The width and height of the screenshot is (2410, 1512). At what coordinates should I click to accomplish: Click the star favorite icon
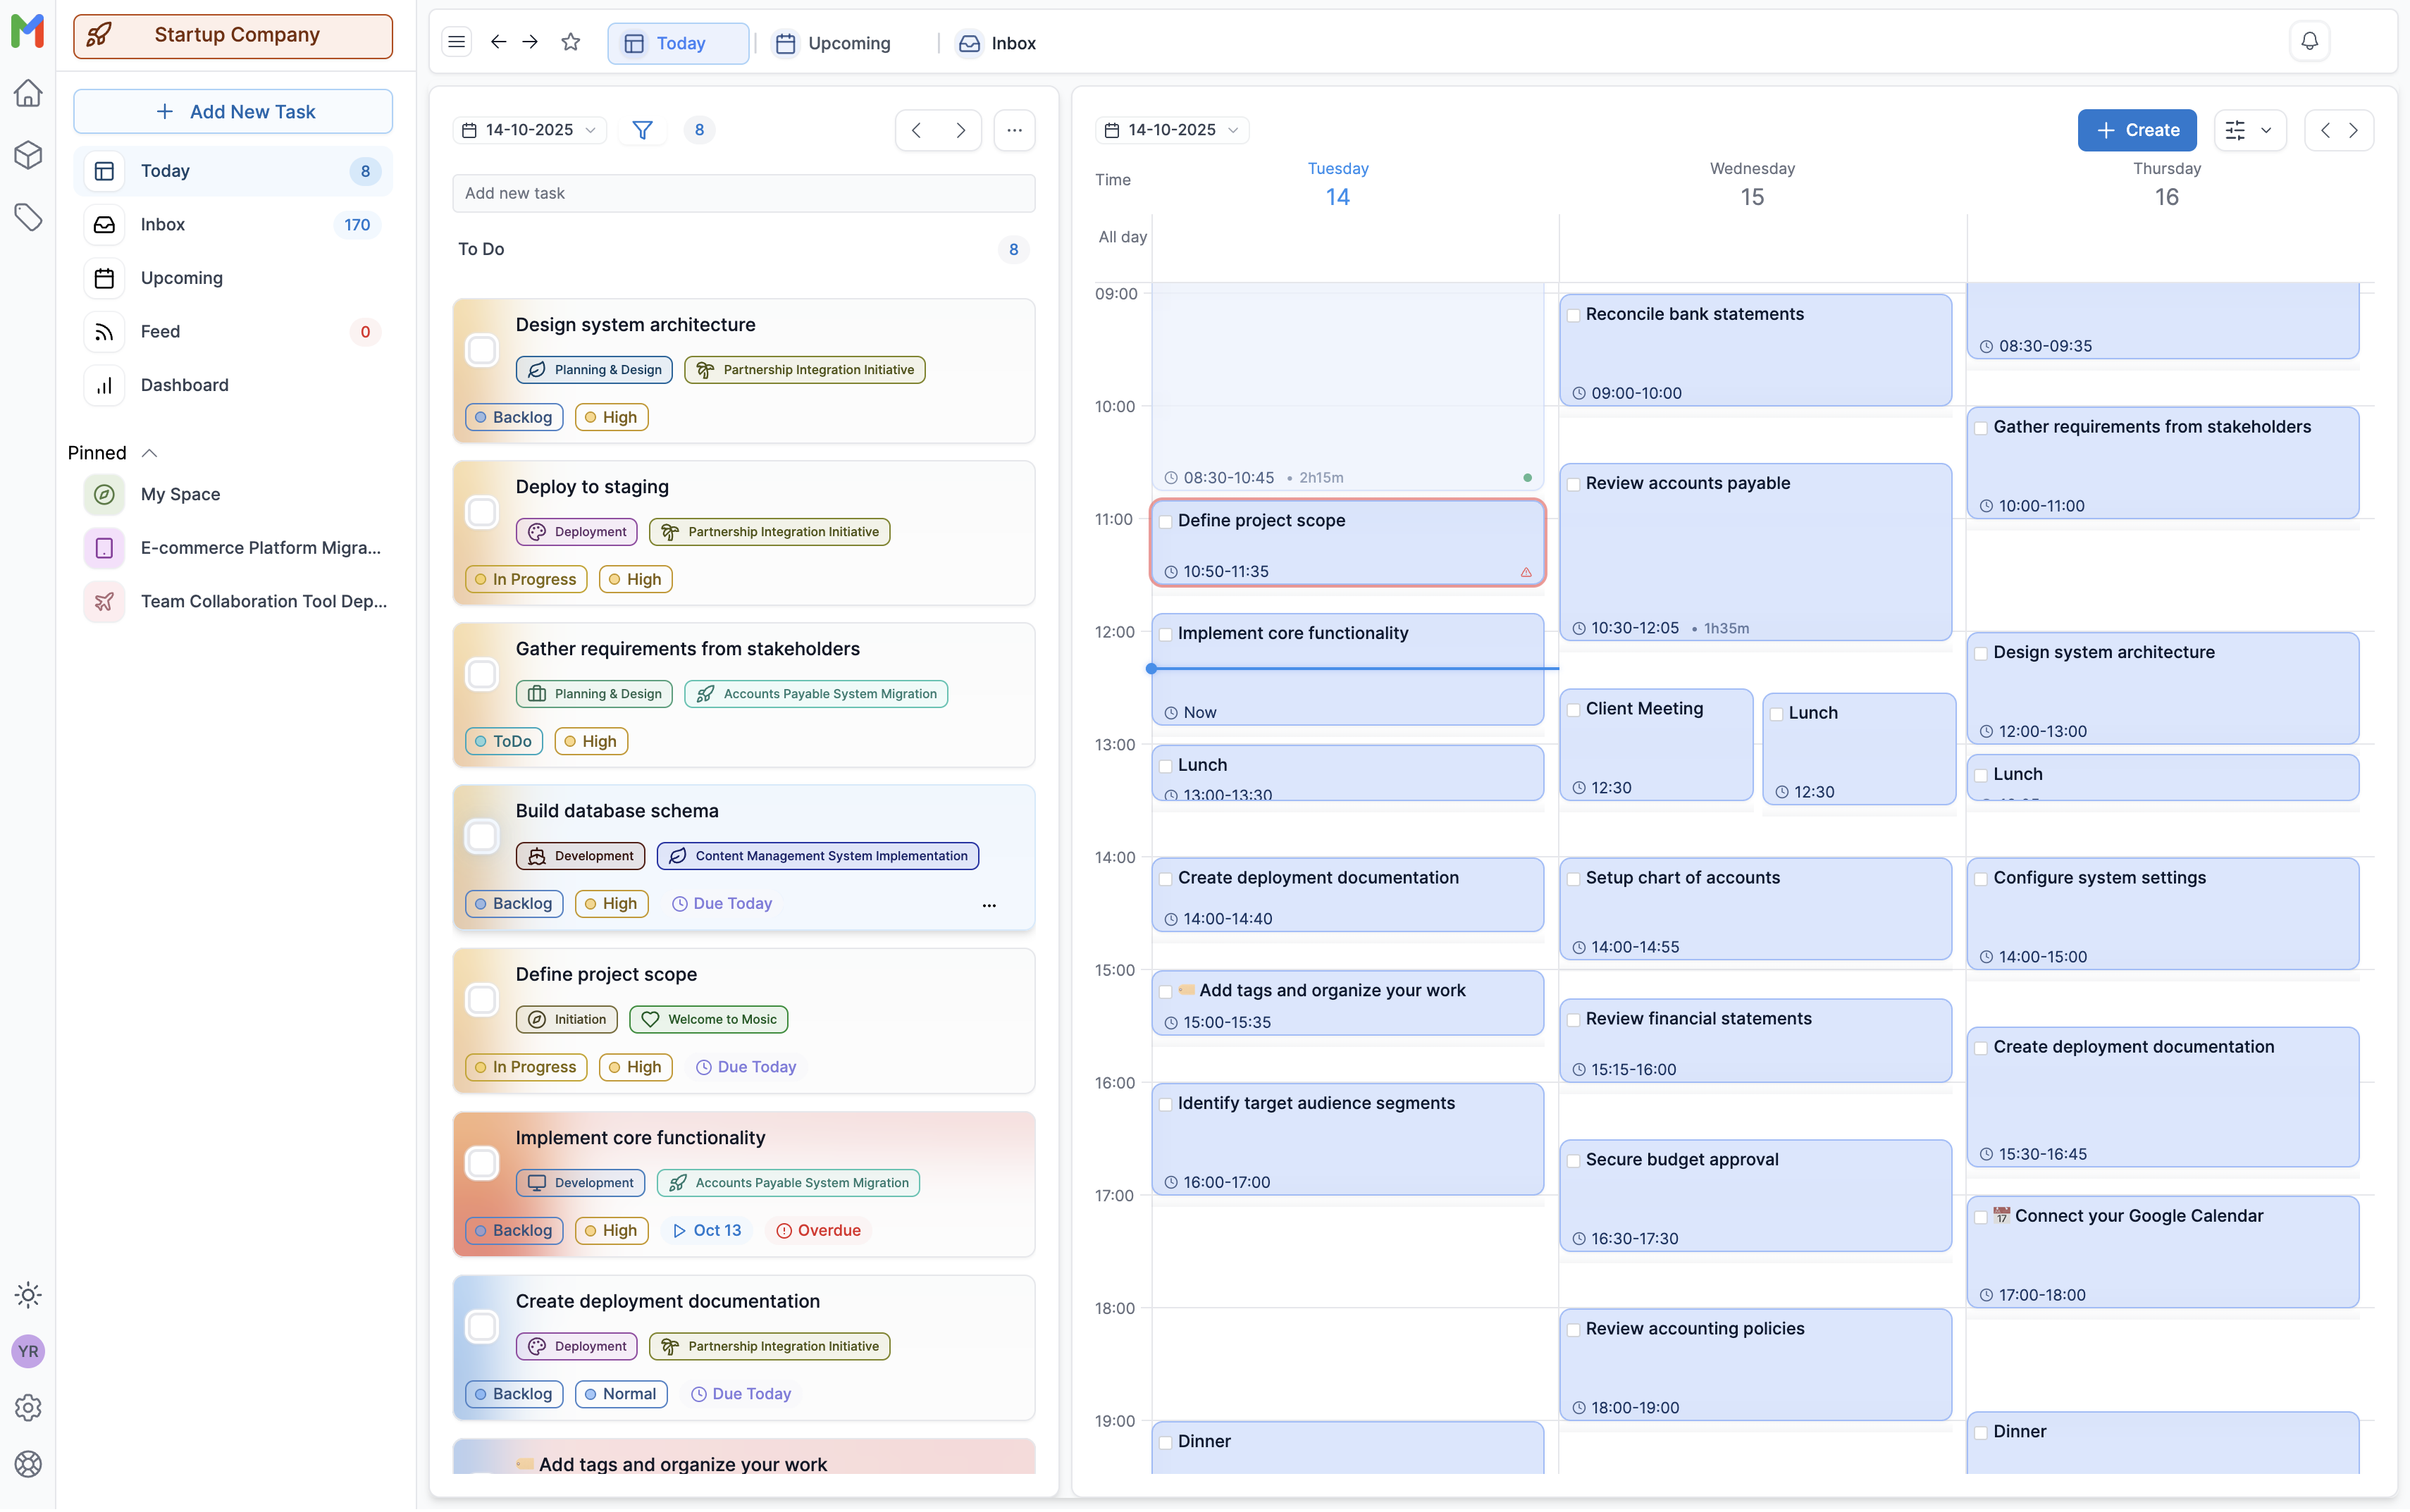pos(571,42)
